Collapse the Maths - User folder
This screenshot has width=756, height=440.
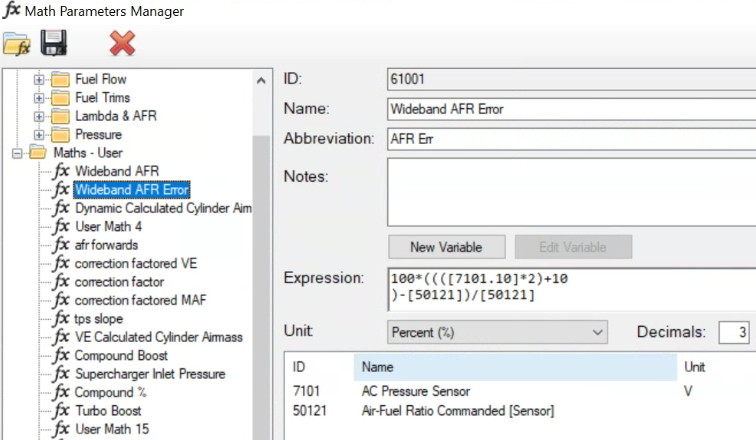coord(17,153)
